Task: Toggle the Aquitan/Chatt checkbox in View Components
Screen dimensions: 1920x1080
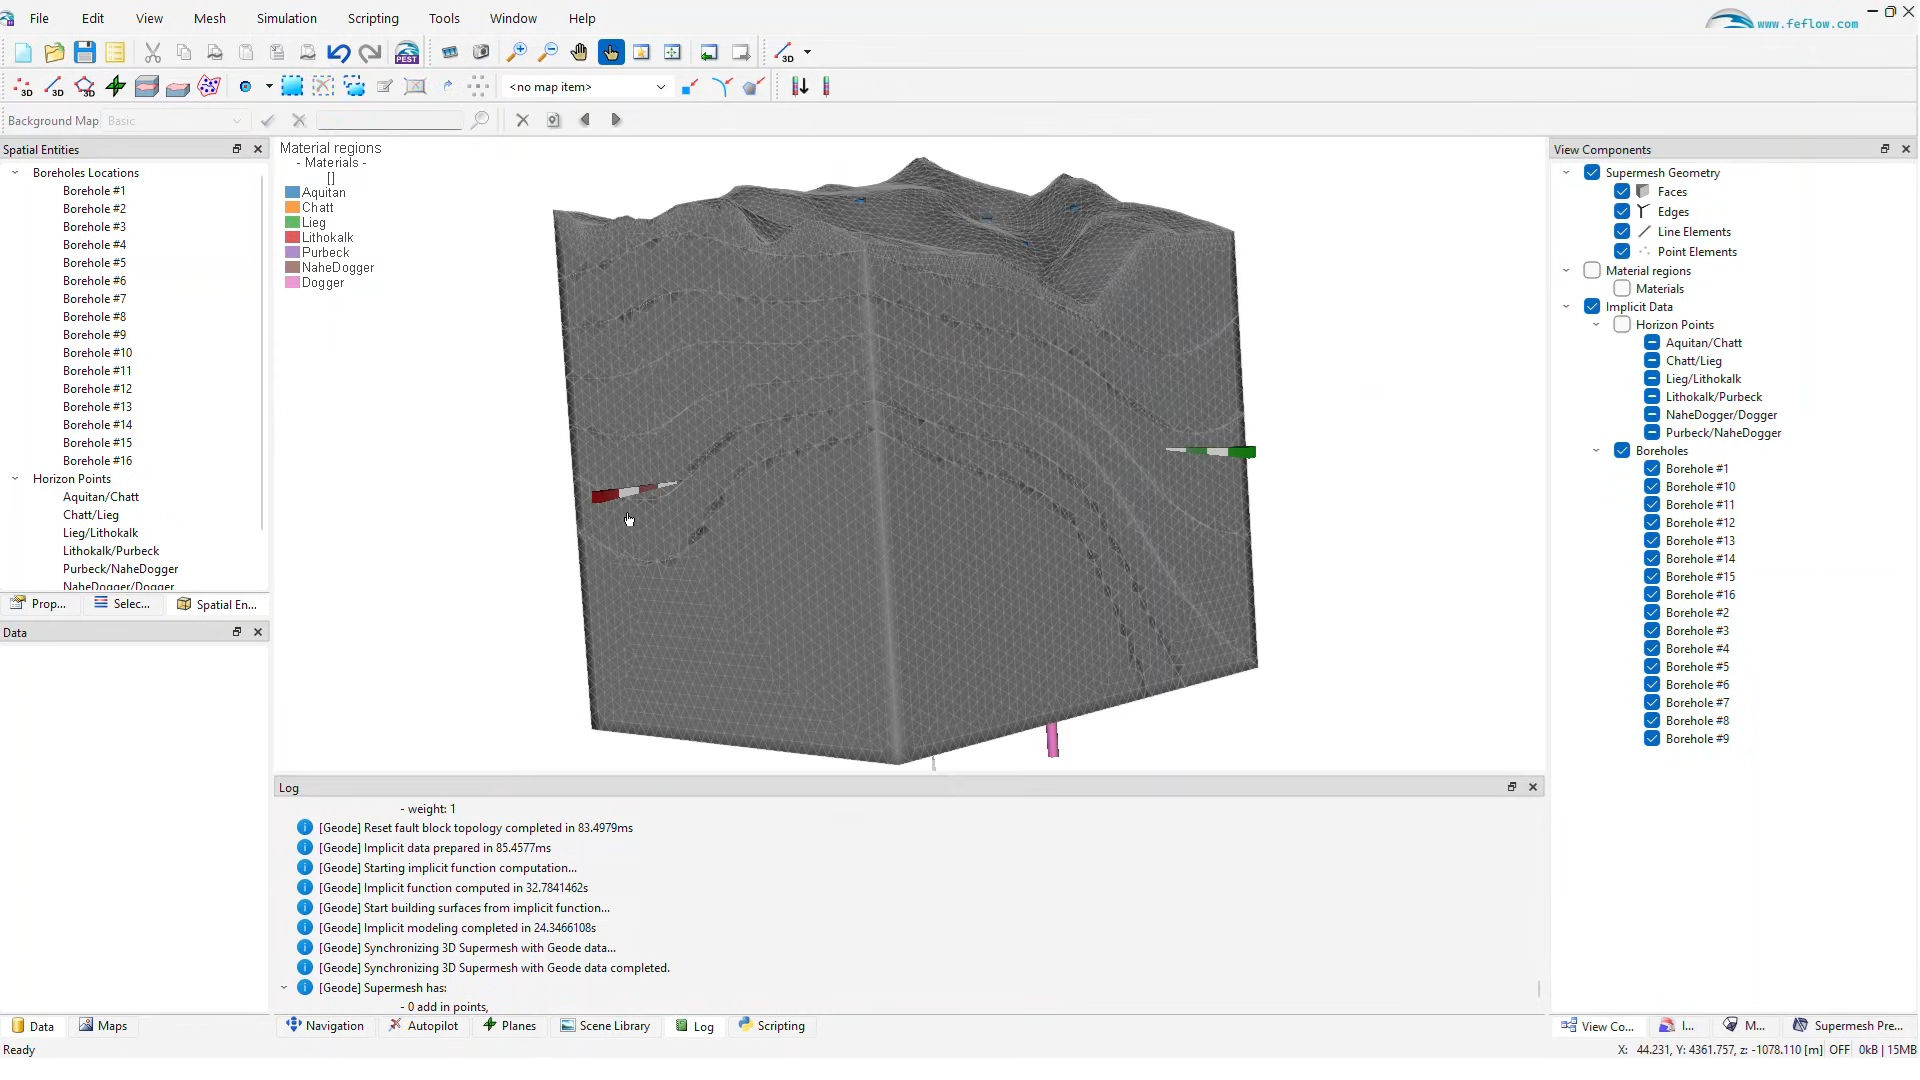Action: (1652, 343)
